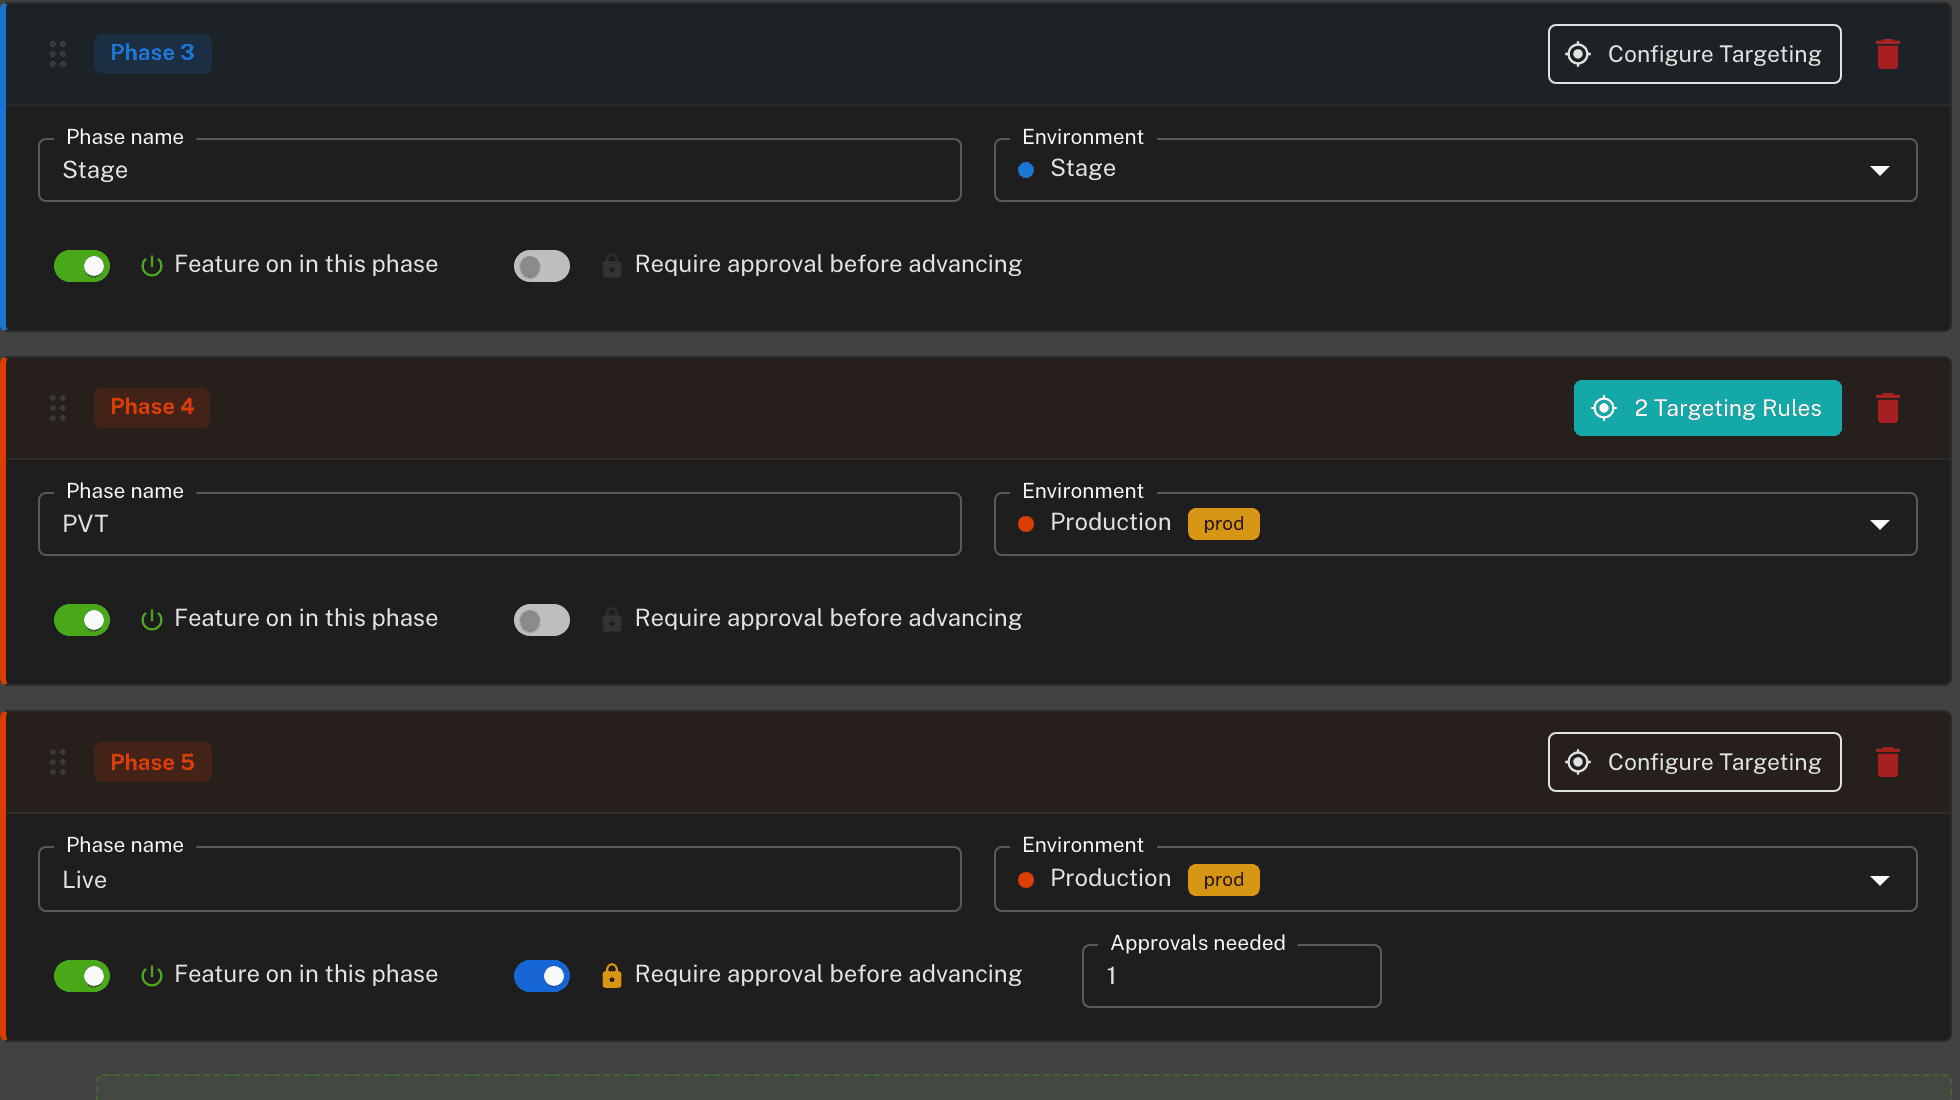The height and width of the screenshot is (1100, 1960).
Task: Delete Phase 3 with the trash icon
Action: click(1888, 54)
